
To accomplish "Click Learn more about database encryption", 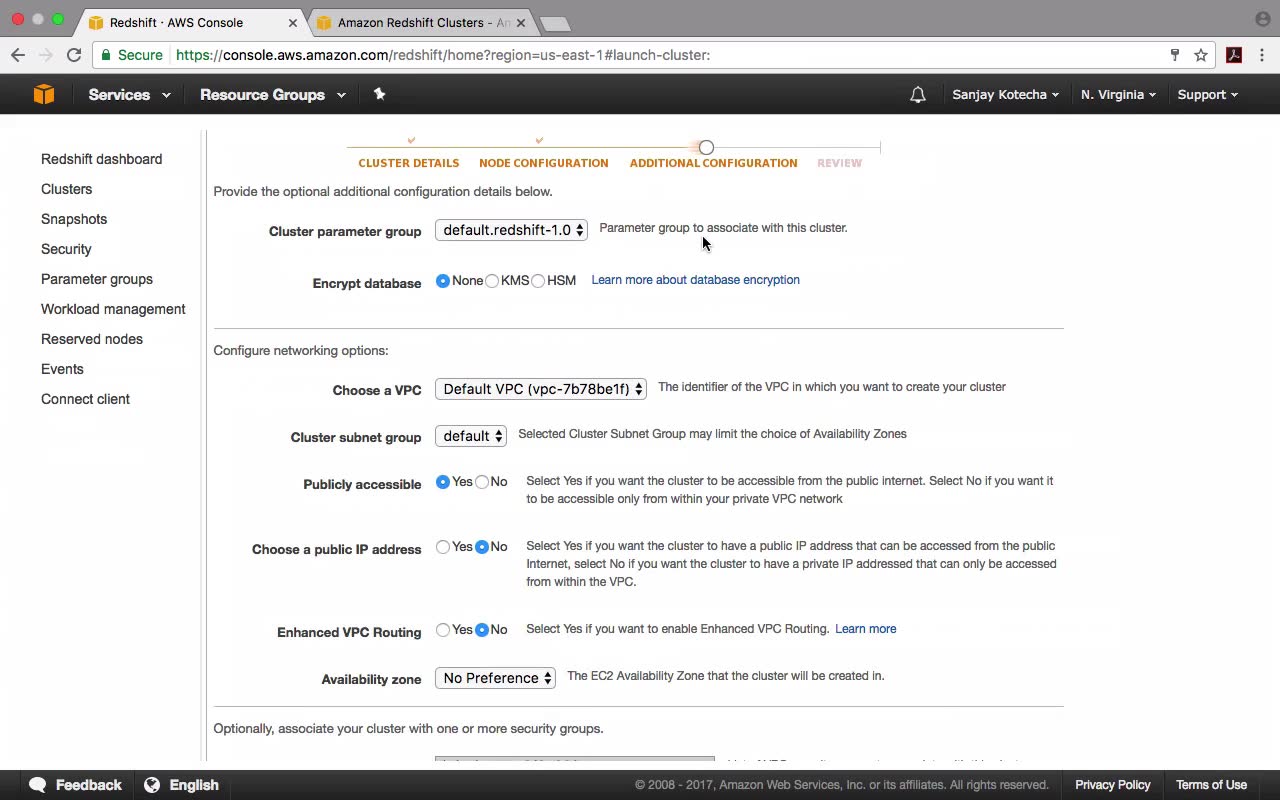I will click(696, 280).
